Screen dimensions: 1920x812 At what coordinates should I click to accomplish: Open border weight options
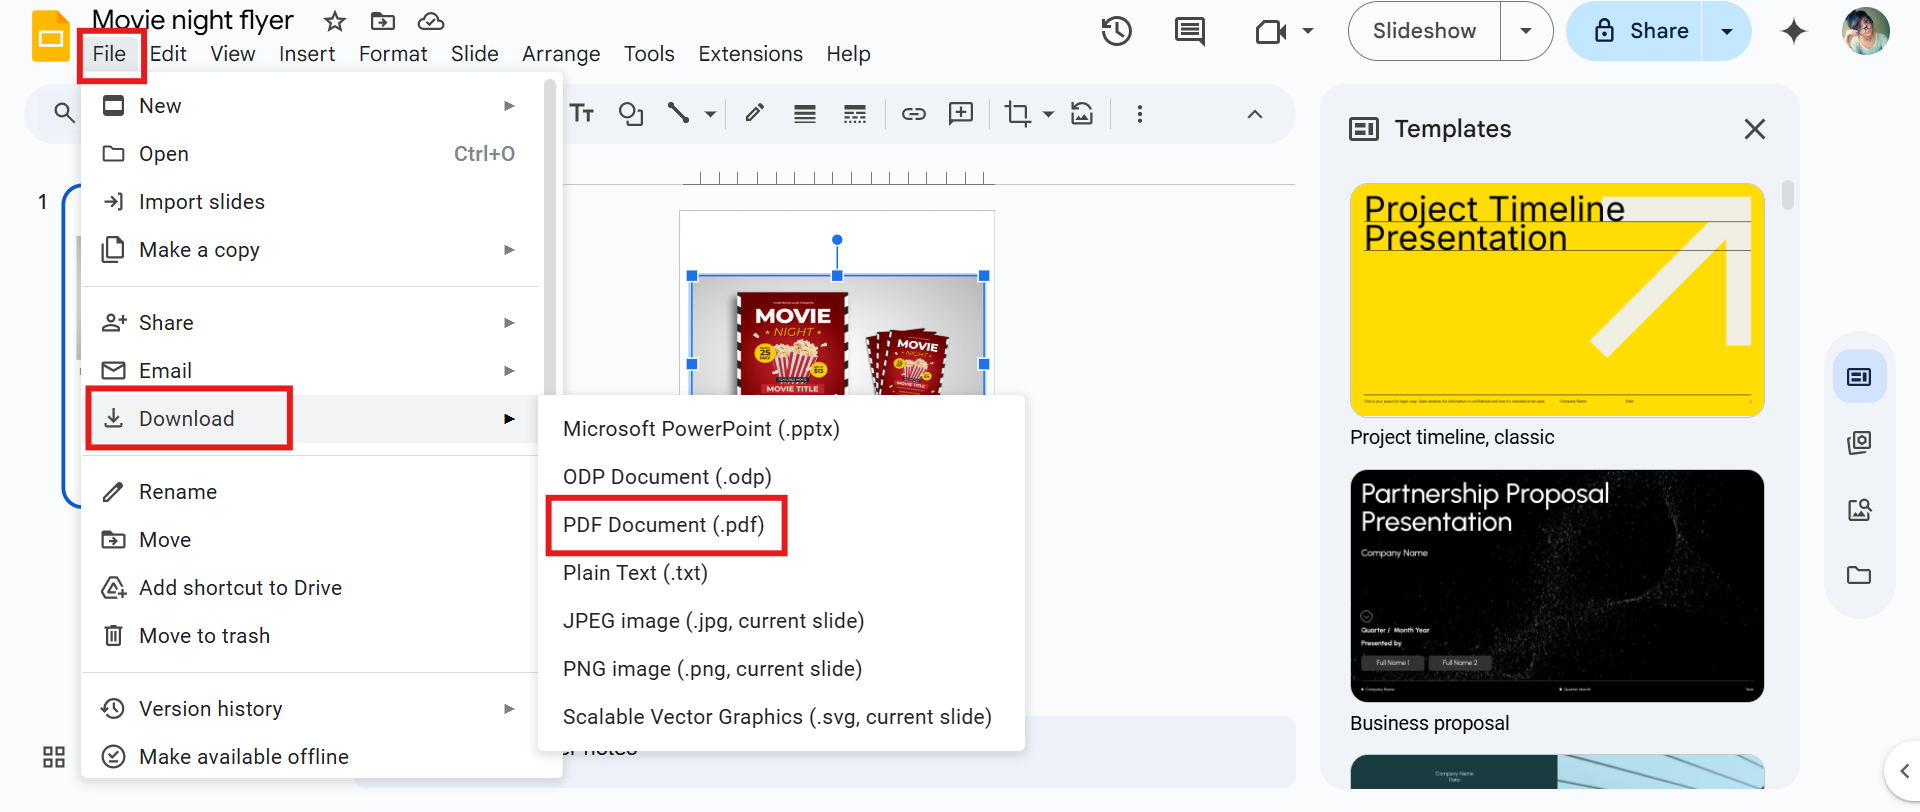805,114
